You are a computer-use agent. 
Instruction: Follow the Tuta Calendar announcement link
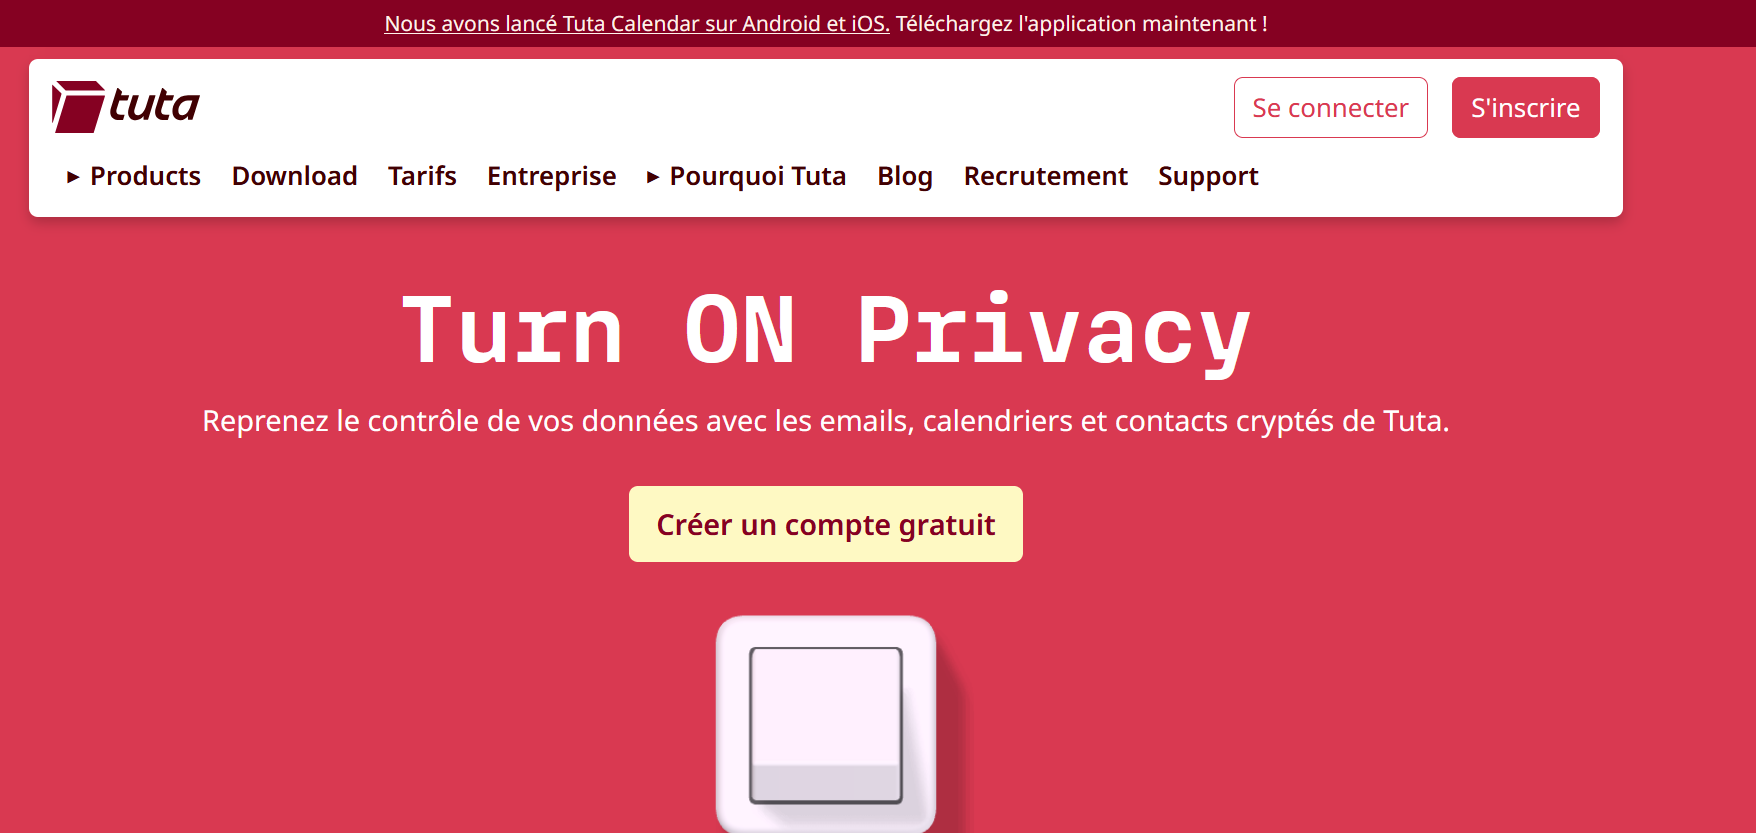point(637,23)
